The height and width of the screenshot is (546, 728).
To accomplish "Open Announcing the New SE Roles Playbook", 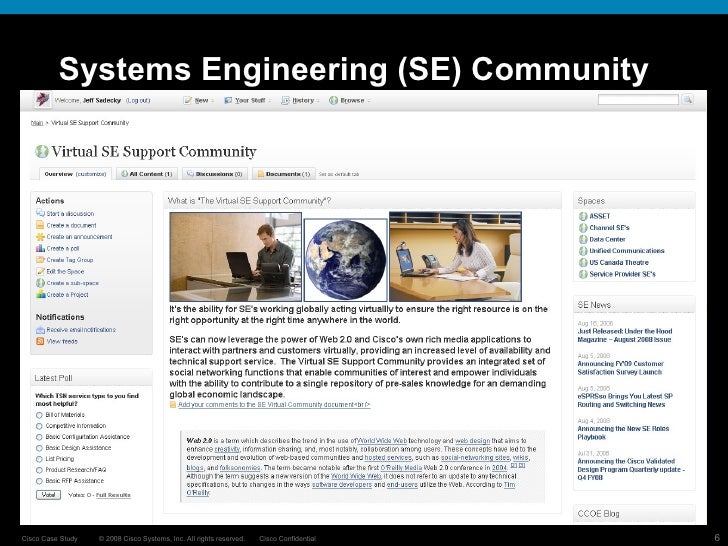I will (x=623, y=433).
